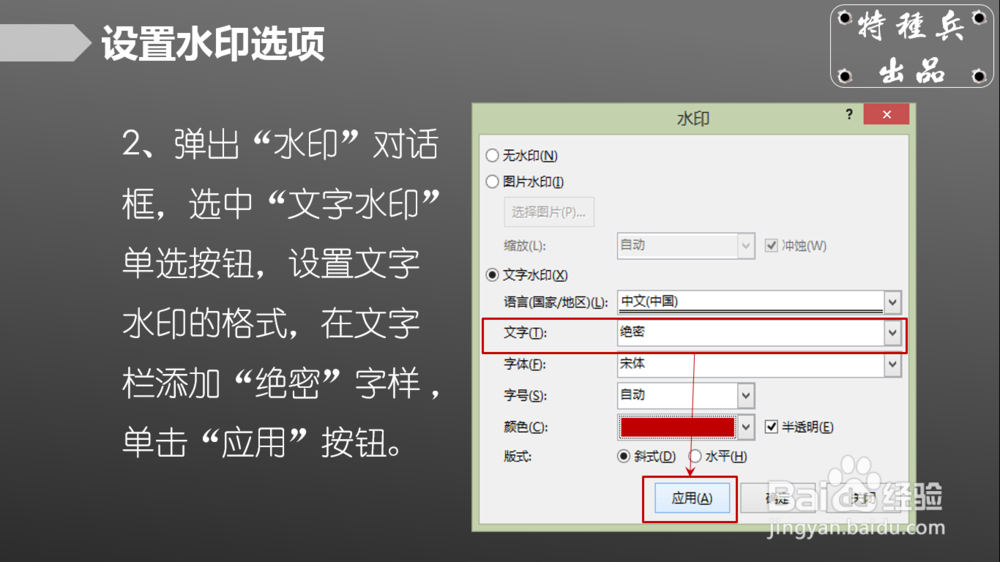Select the 斜式 (diagonal) layout radio button
1000x562 pixels.
coord(624,456)
